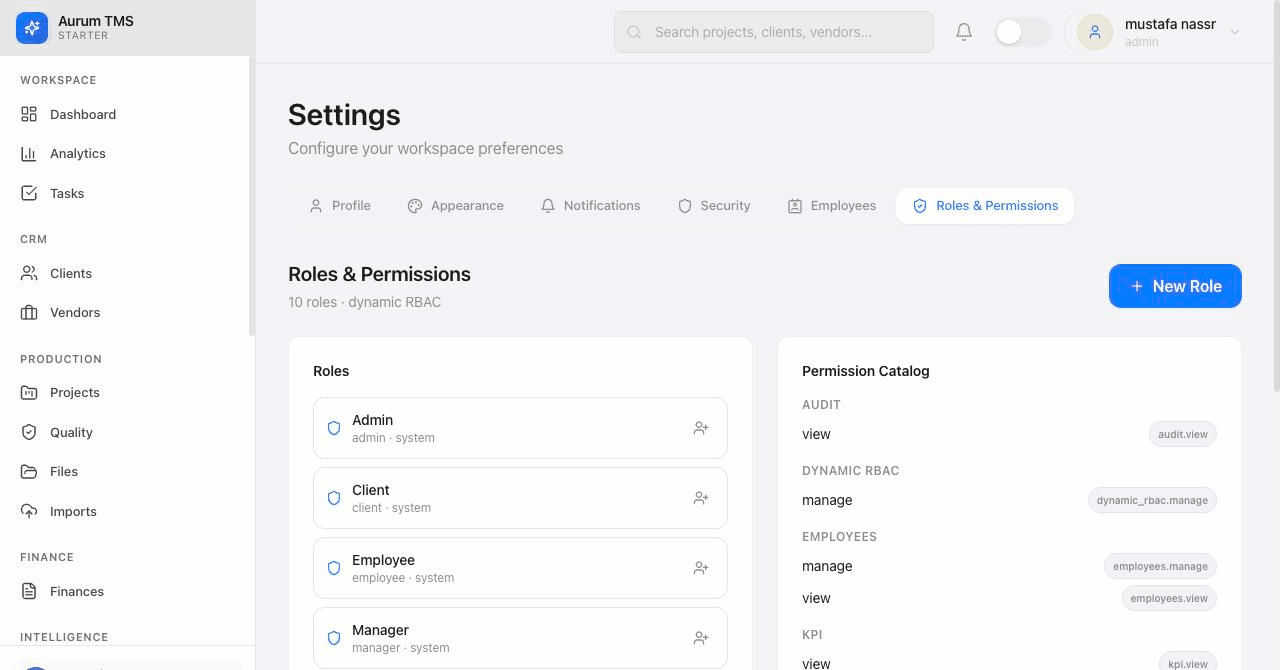
Task: Click the Projects folder icon
Action: pos(29,392)
